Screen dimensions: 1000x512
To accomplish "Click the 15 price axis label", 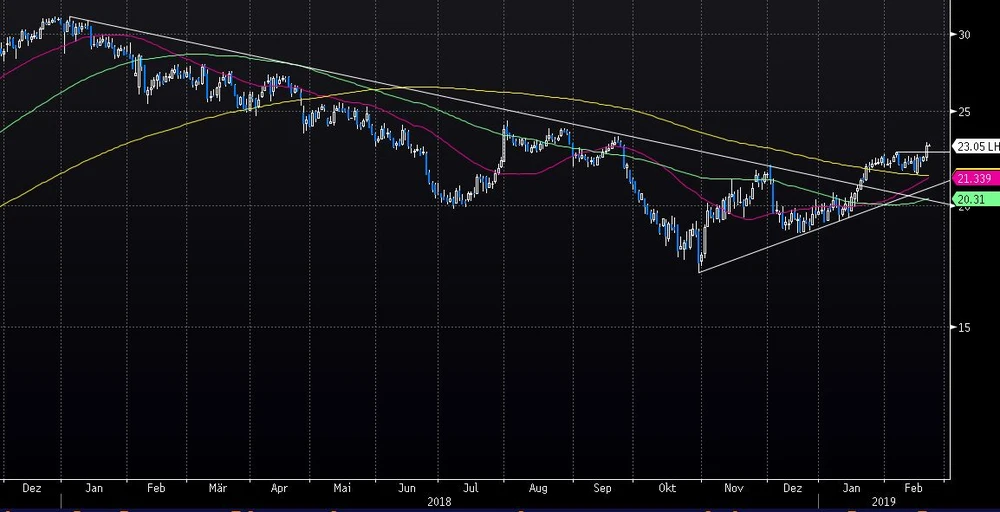I will 964,327.
